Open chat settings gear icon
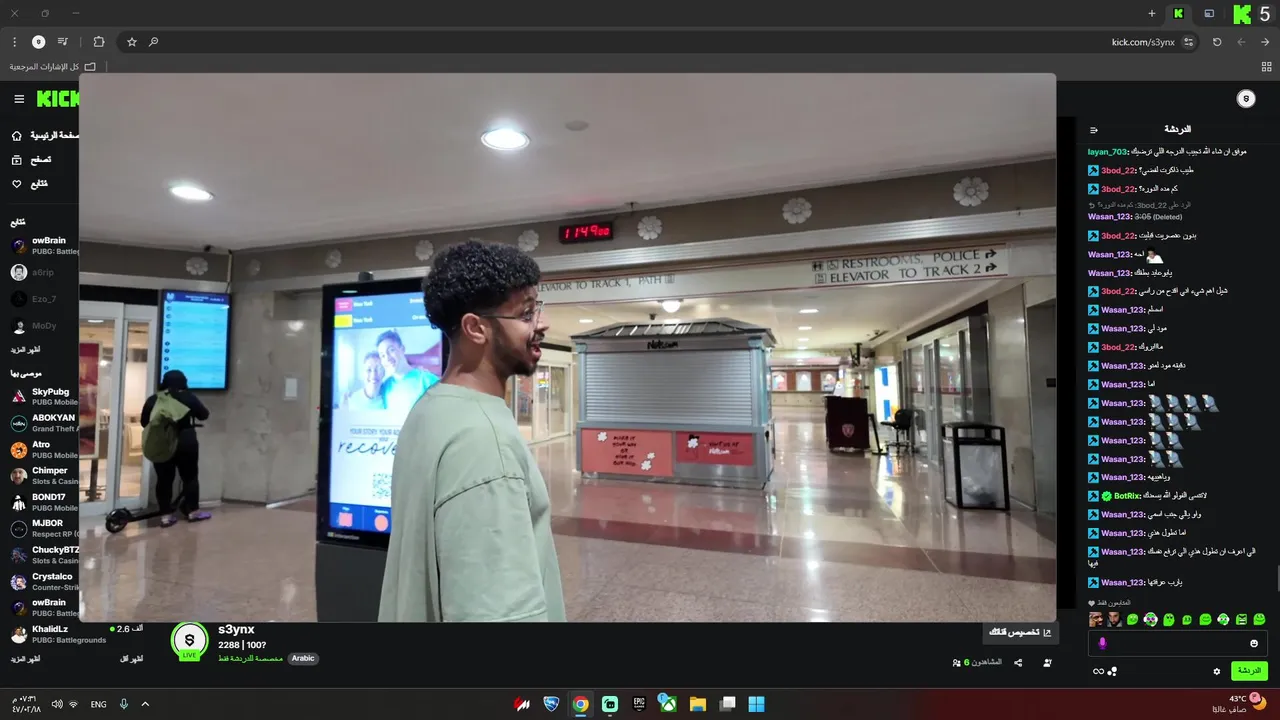The height and width of the screenshot is (720, 1280). pyautogui.click(x=1217, y=671)
